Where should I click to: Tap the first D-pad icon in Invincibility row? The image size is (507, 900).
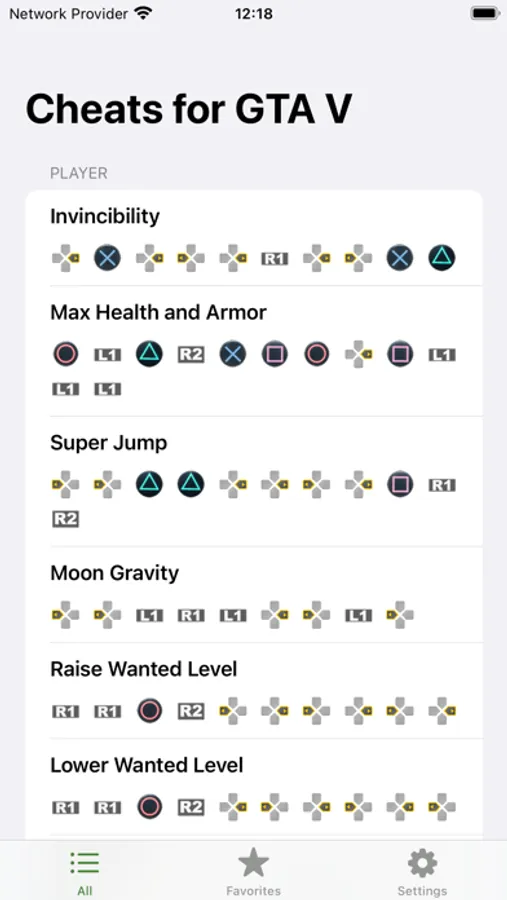[65, 258]
